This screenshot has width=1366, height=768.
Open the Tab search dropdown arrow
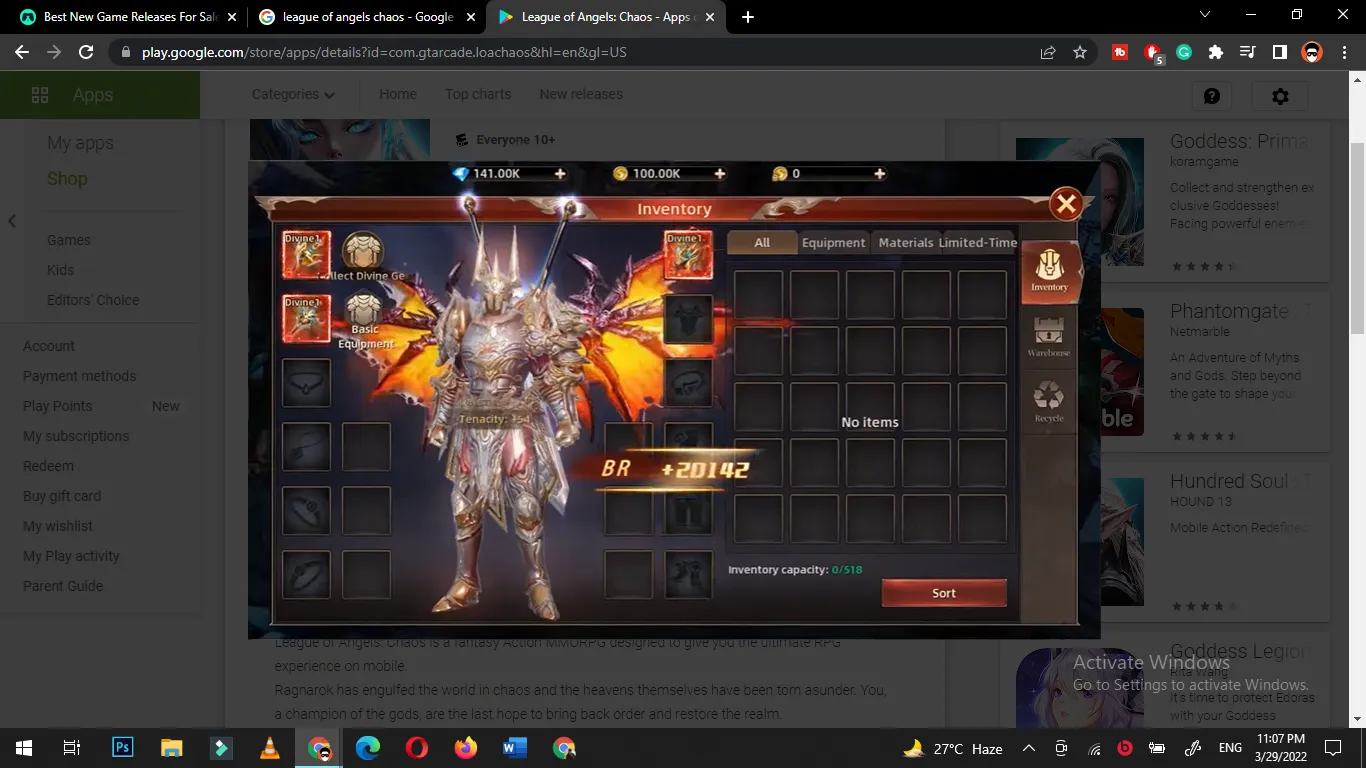point(1205,15)
